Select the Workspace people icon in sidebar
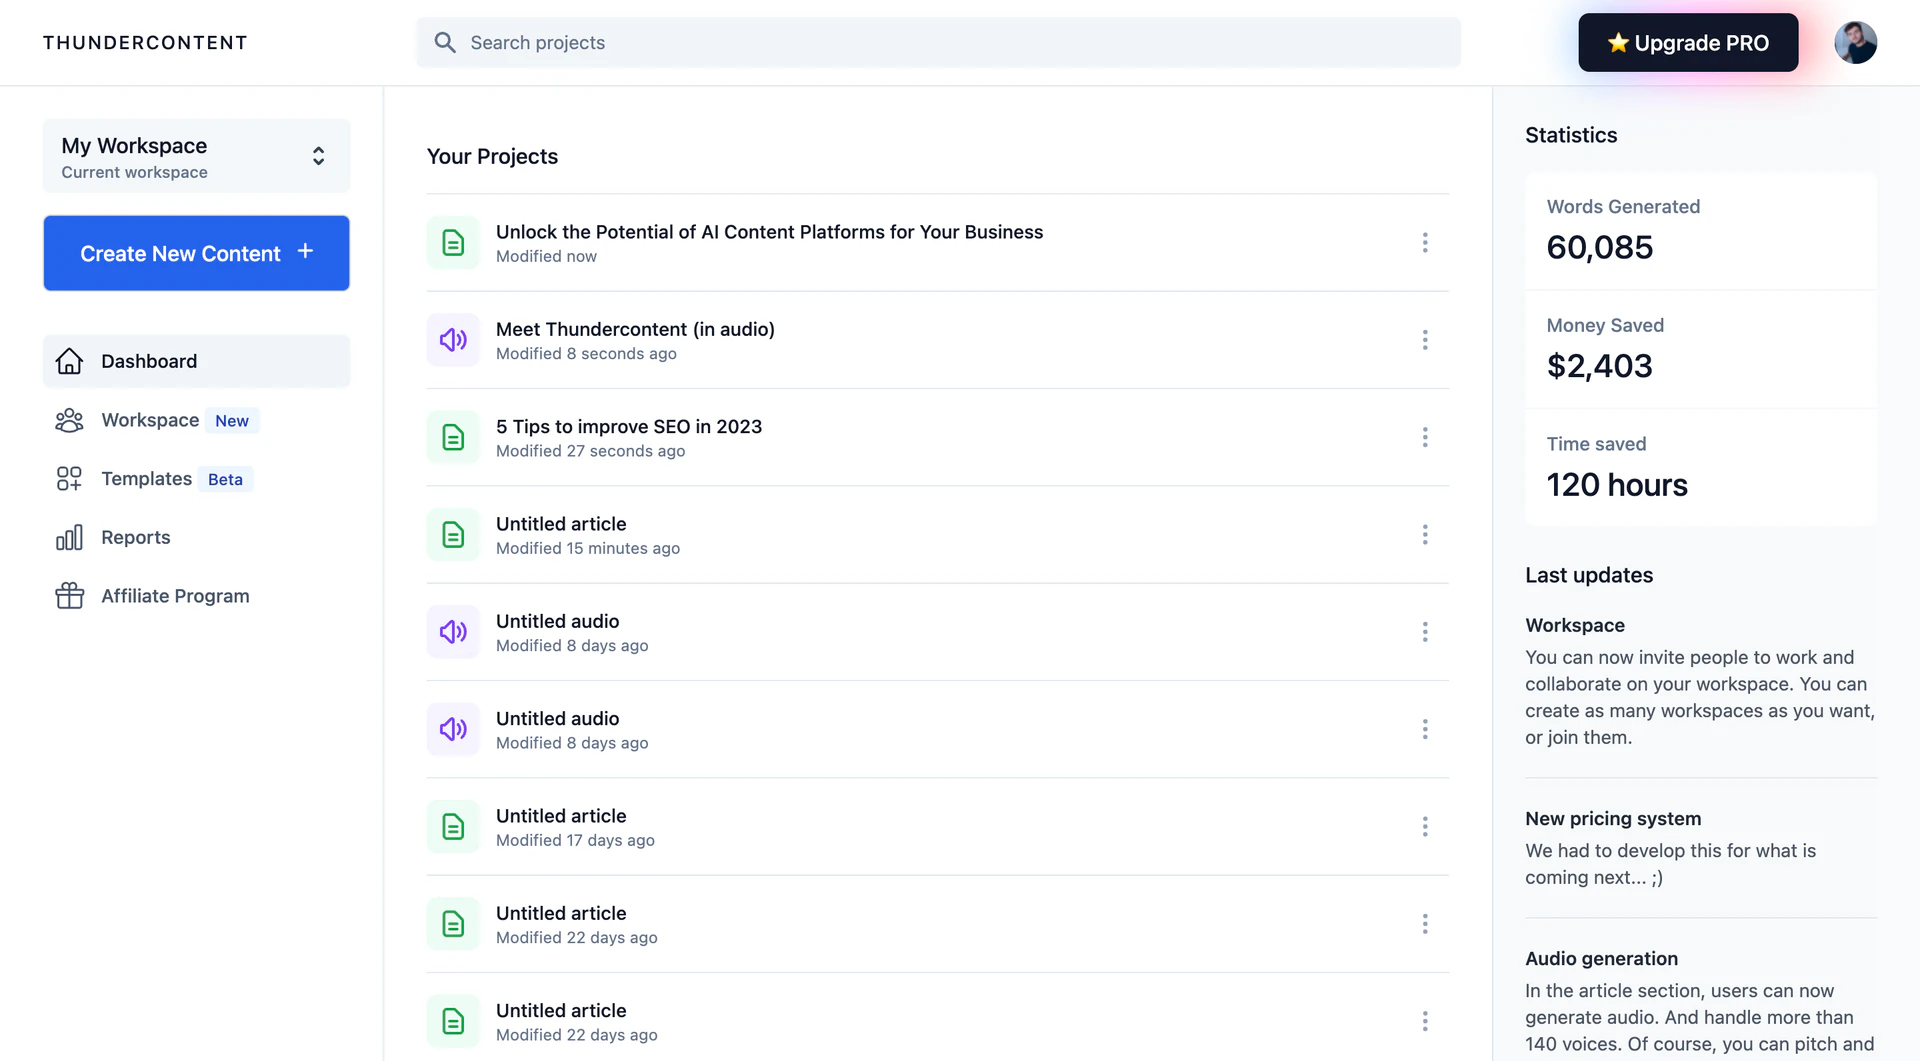 [68, 420]
